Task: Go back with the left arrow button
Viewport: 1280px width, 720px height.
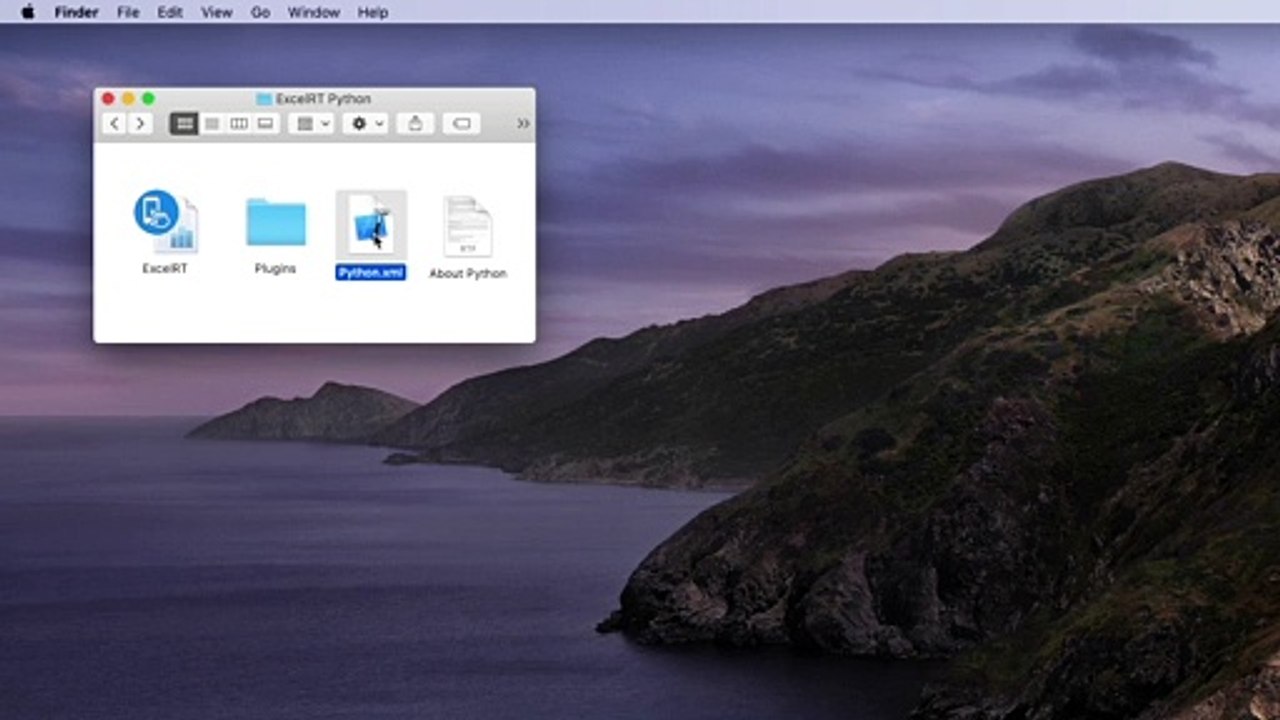Action: coord(114,123)
